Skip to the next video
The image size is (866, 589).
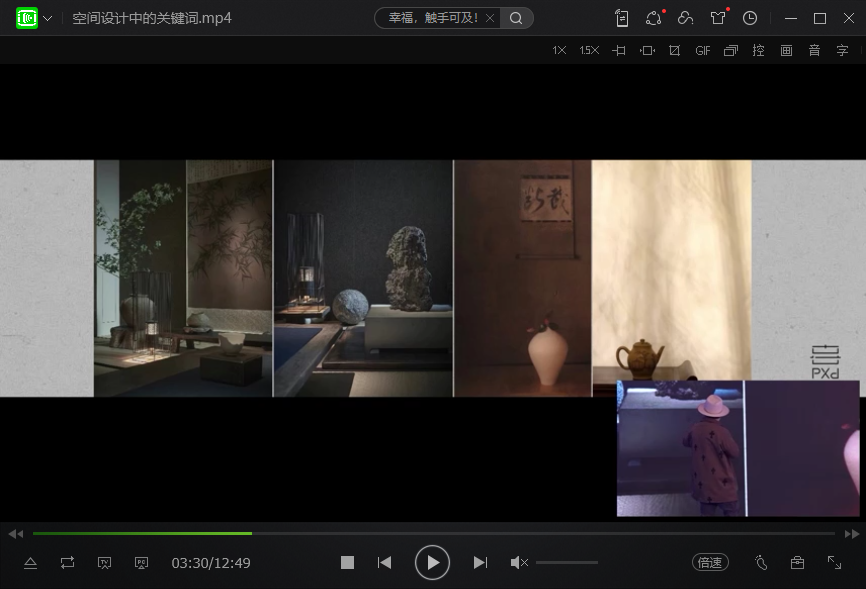tap(480, 563)
